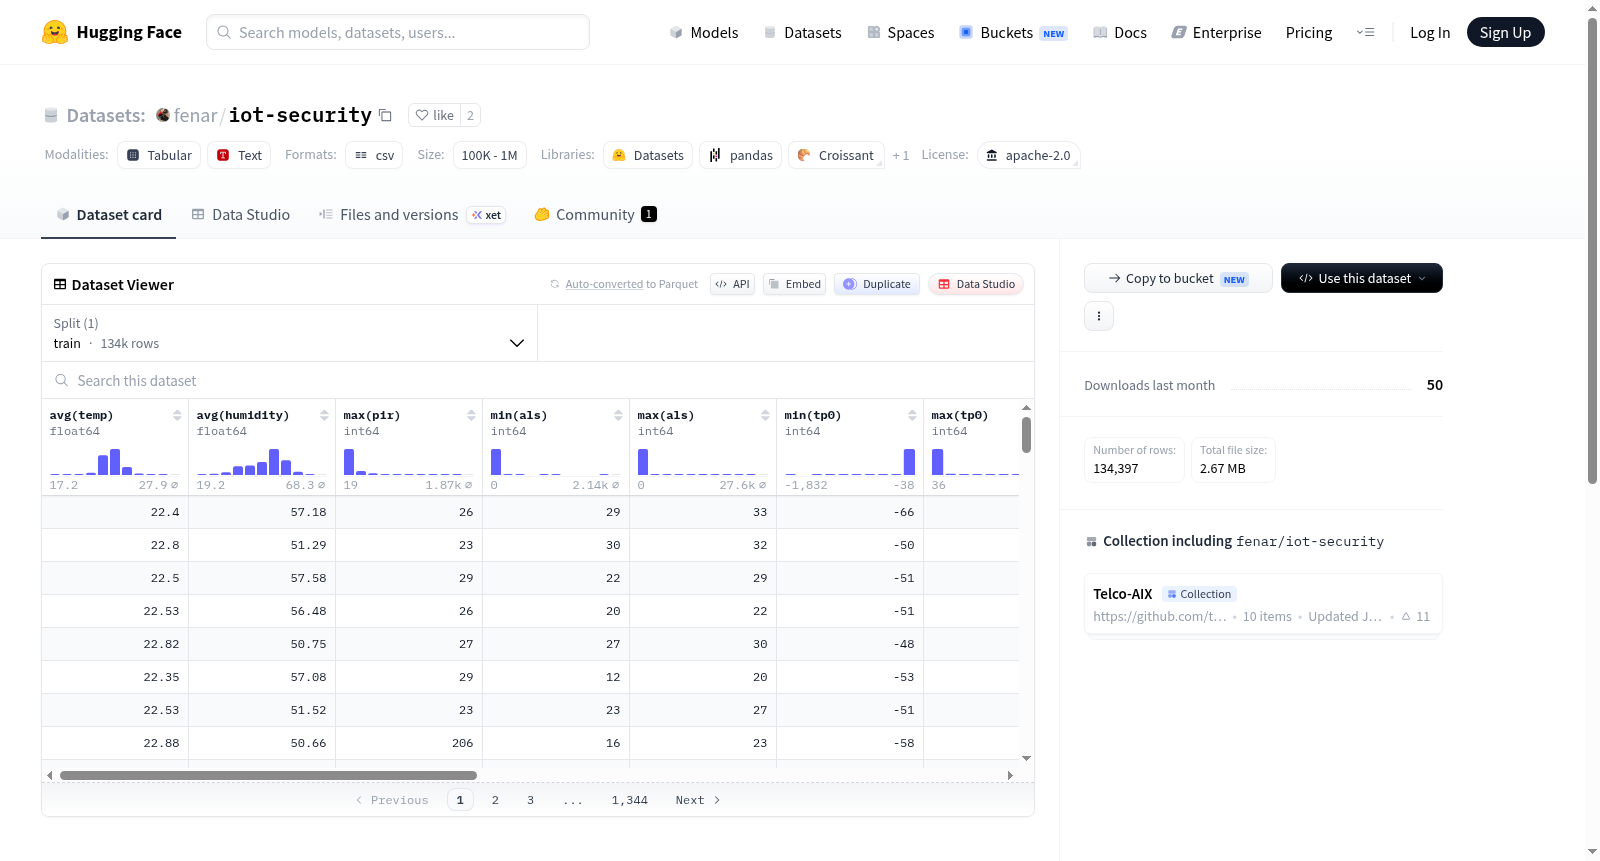This screenshot has height=861, width=1600.
Task: Open Docs in top navigation
Action: tap(1120, 32)
